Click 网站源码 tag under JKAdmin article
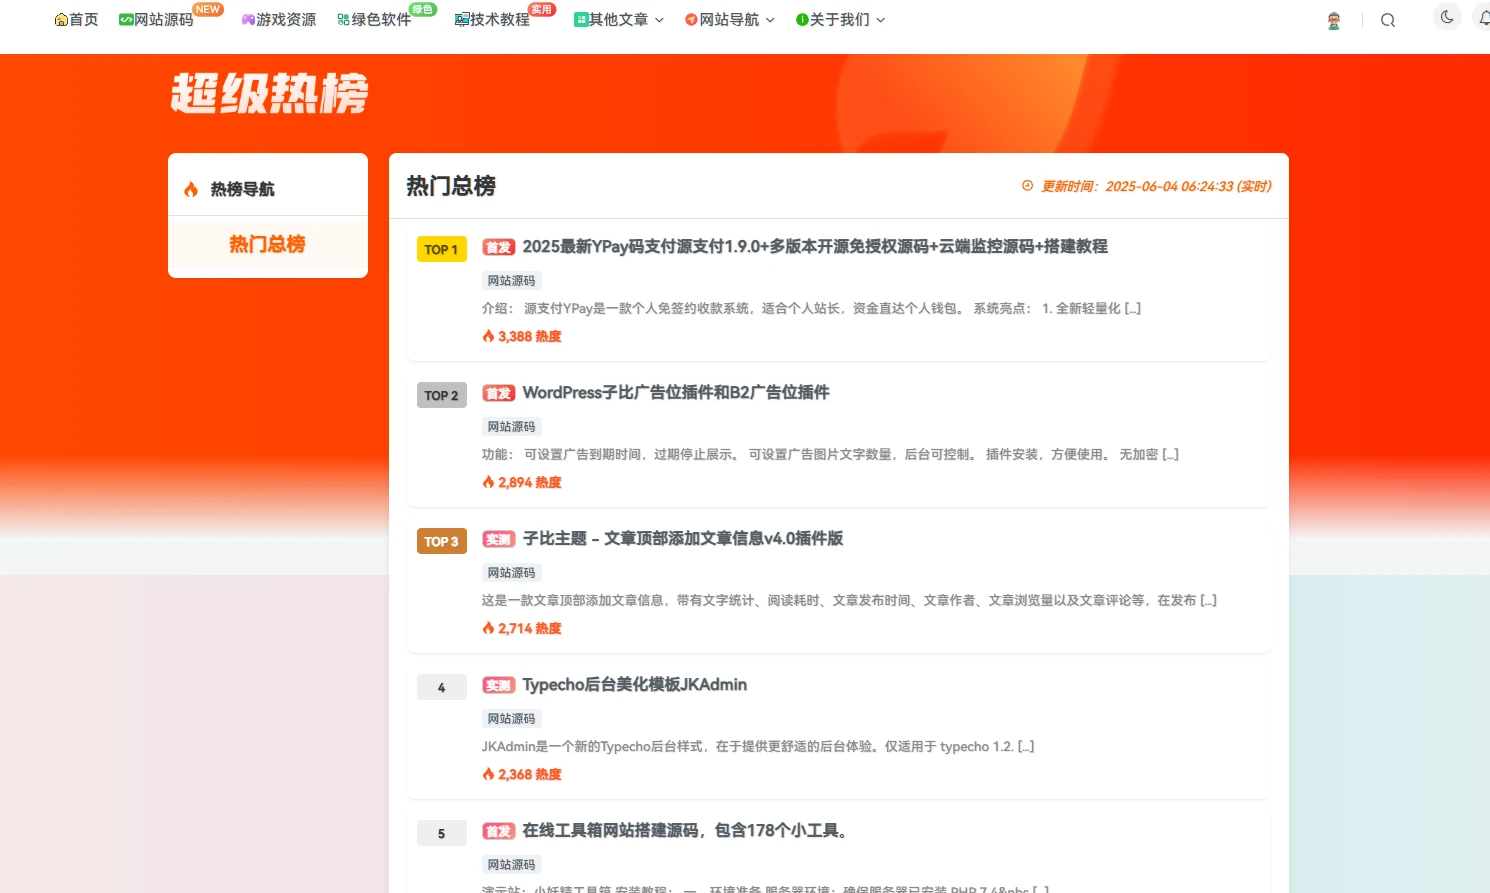This screenshot has width=1490, height=893. (x=512, y=719)
